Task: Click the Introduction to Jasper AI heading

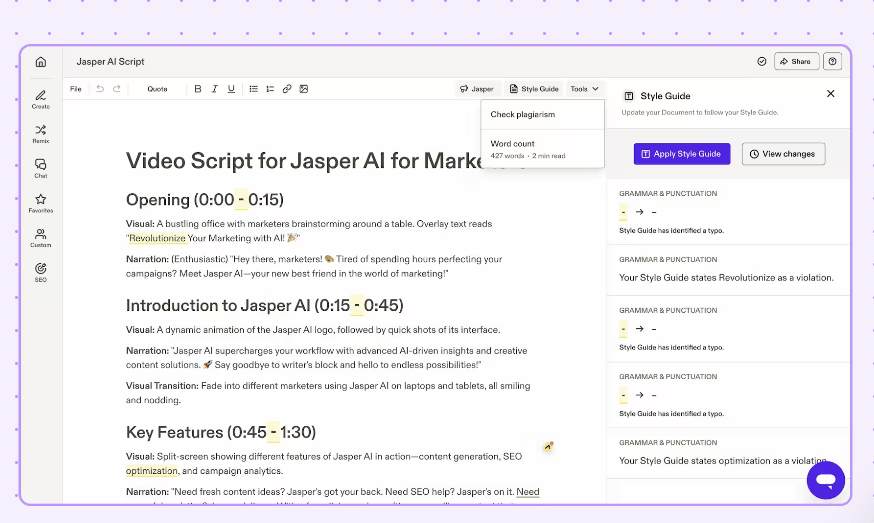Action: tap(265, 306)
